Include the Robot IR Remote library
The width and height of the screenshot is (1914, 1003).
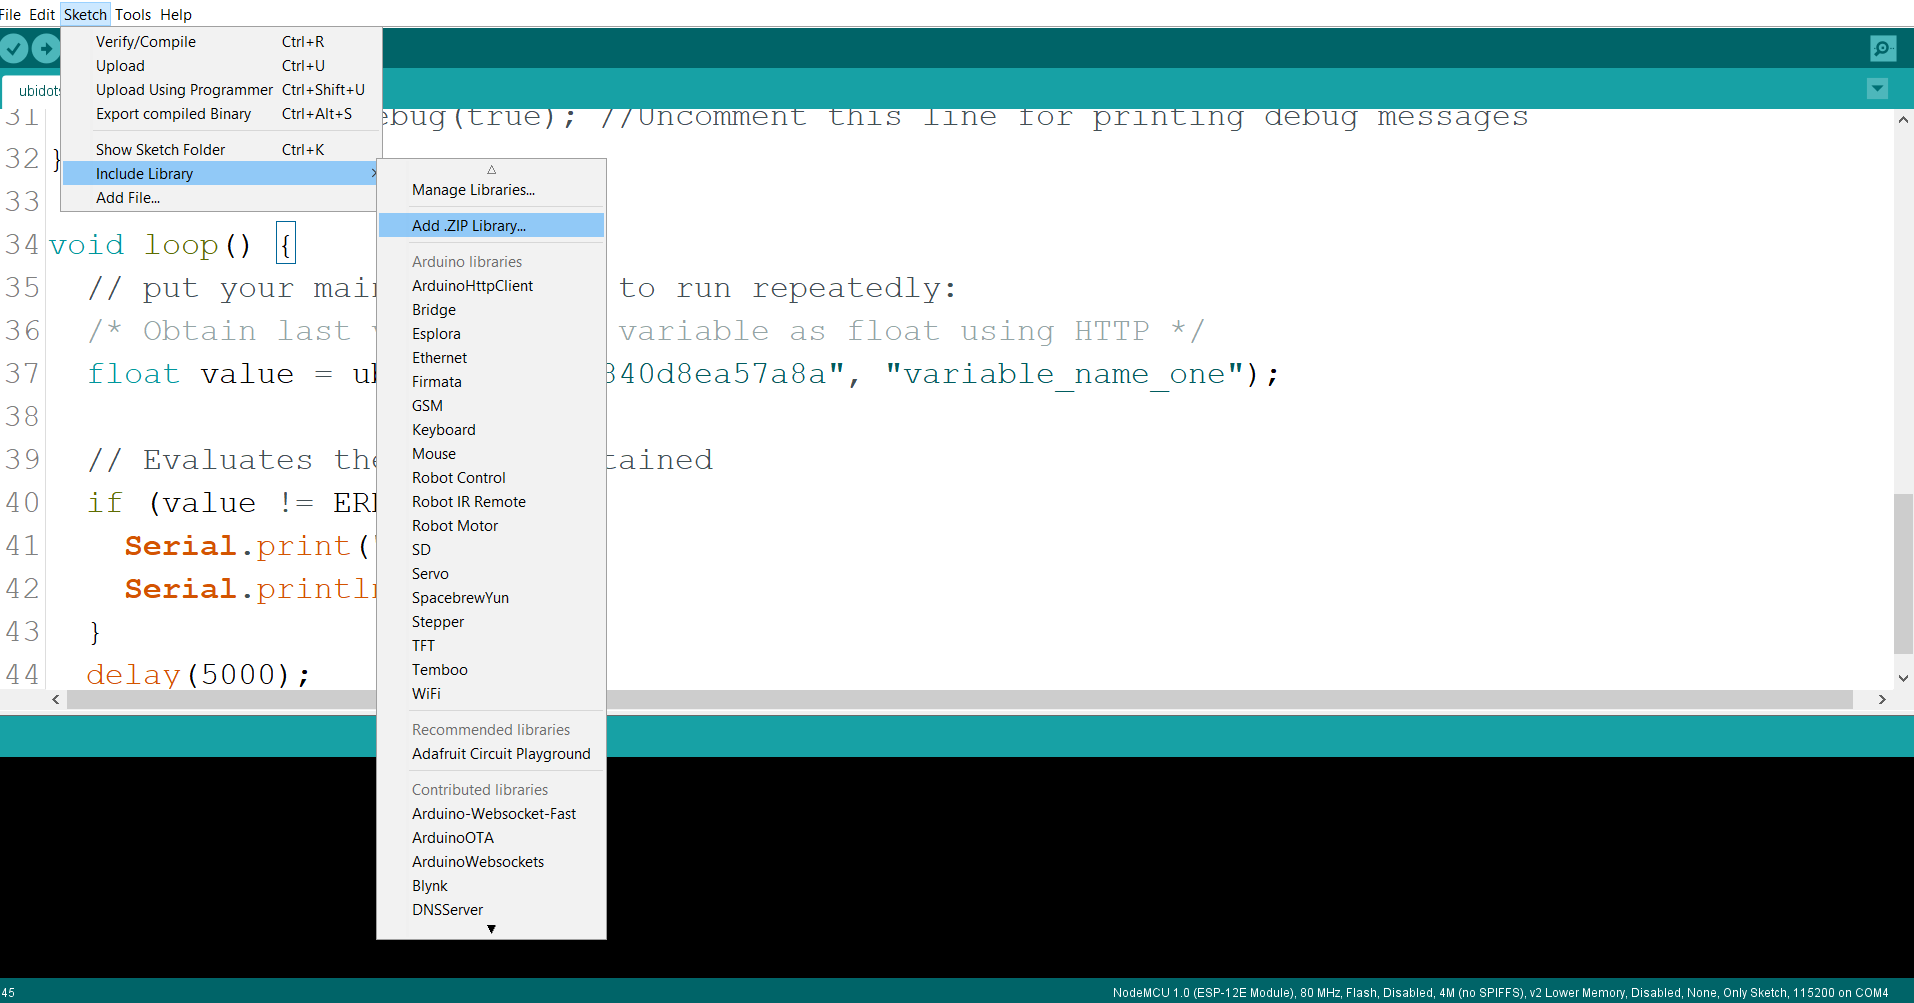pyautogui.click(x=491, y=502)
